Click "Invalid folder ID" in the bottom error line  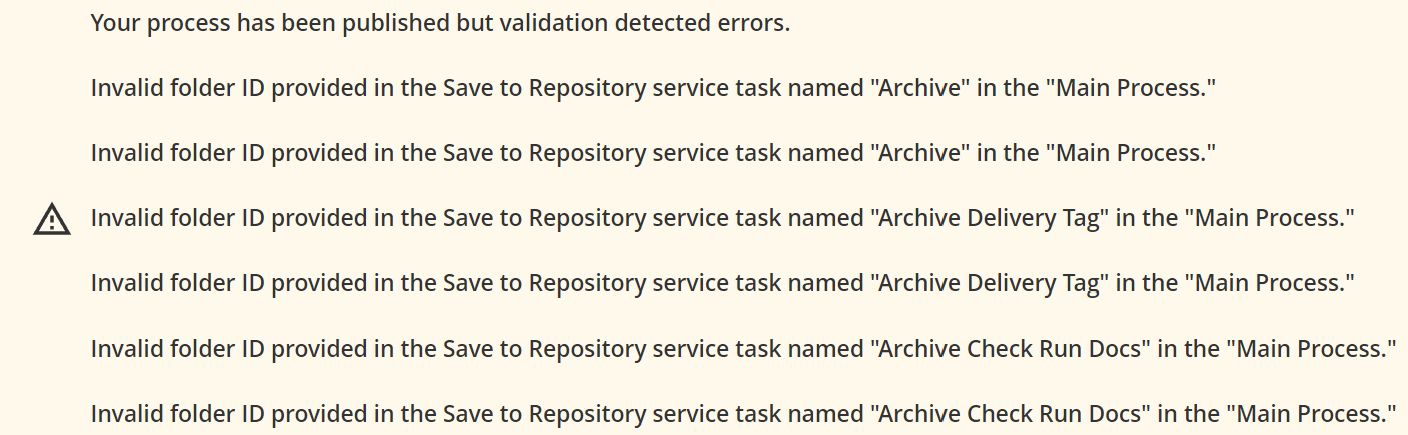[178, 413]
